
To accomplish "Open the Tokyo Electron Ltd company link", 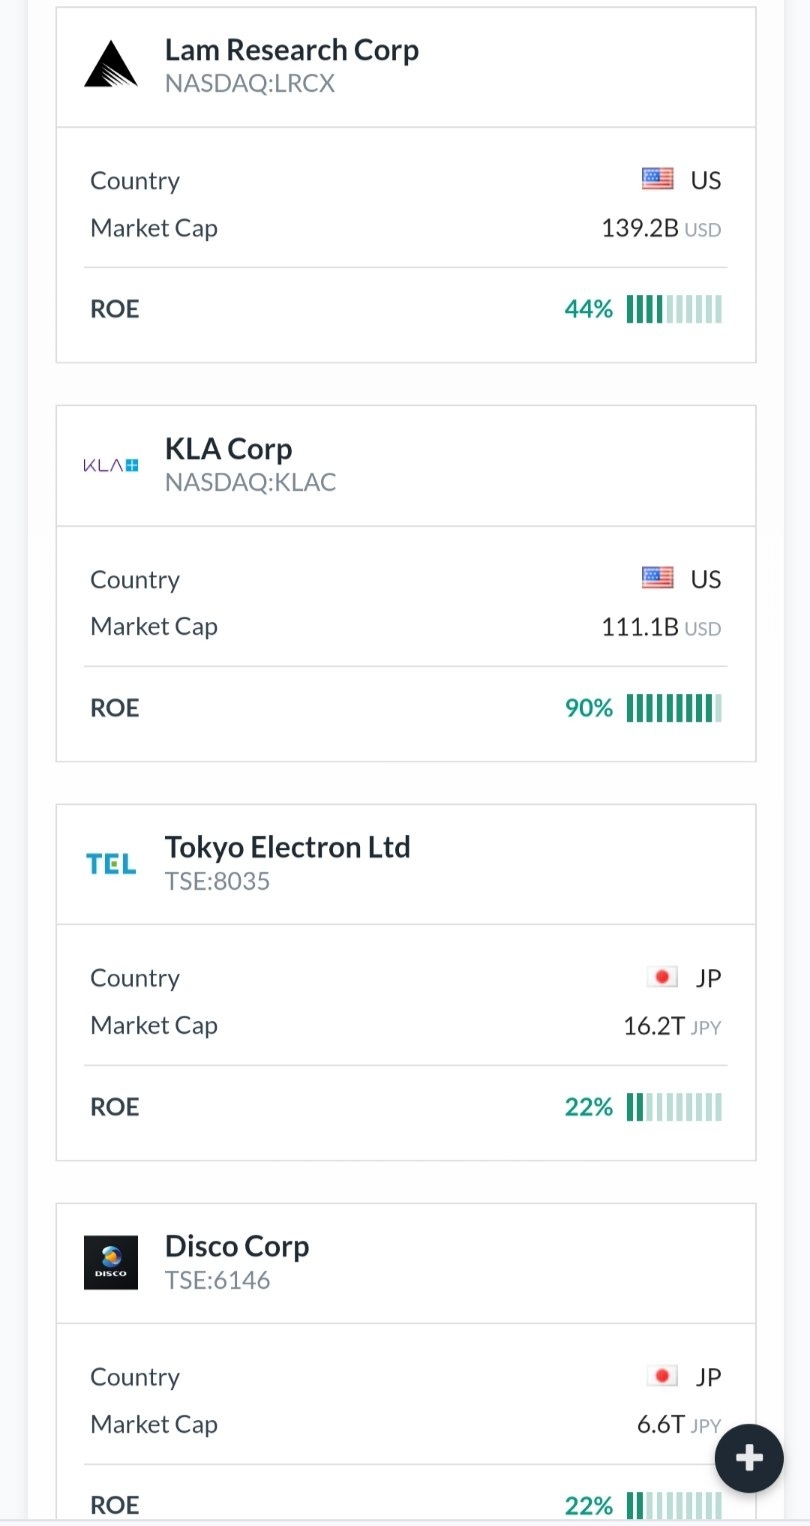I will (287, 847).
